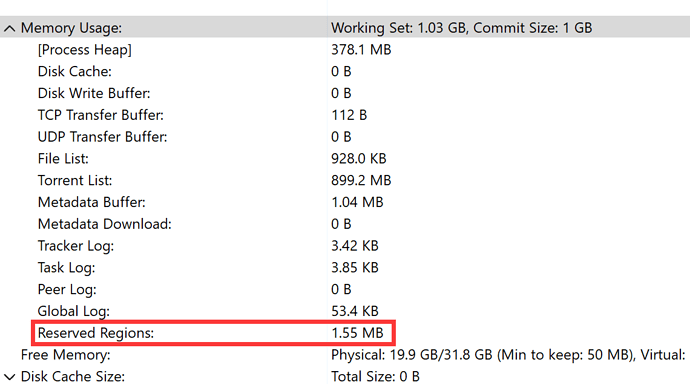Expand the Disk Cache Size section
This screenshot has width=690, height=384.
[x=9, y=377]
